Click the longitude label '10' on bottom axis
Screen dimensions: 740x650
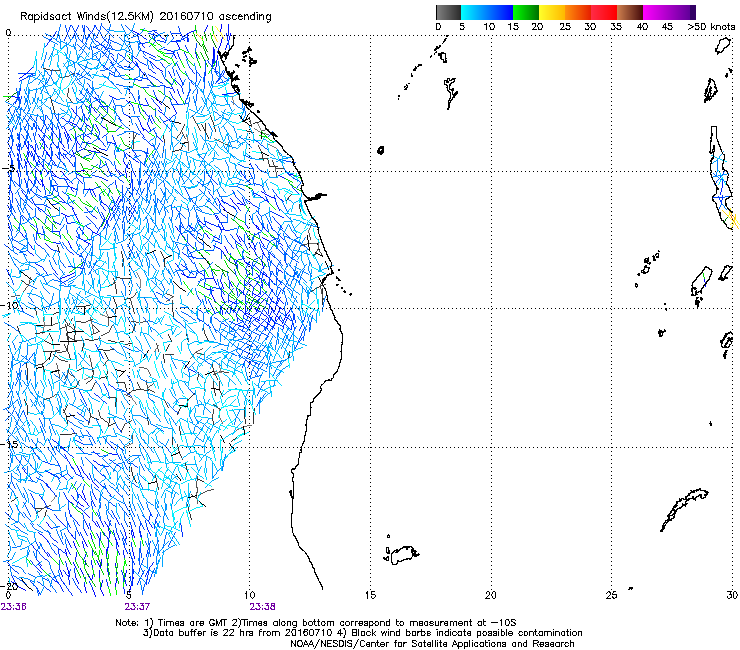tap(250, 595)
